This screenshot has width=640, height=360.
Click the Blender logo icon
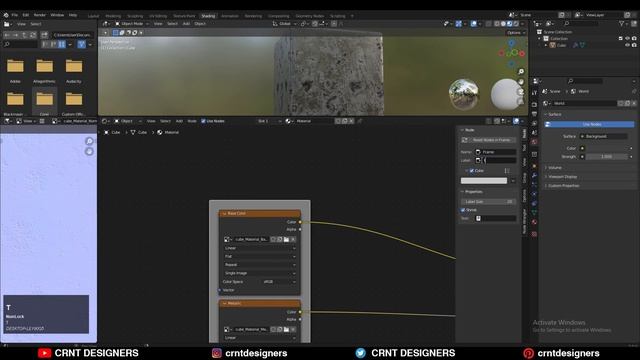[6, 15]
